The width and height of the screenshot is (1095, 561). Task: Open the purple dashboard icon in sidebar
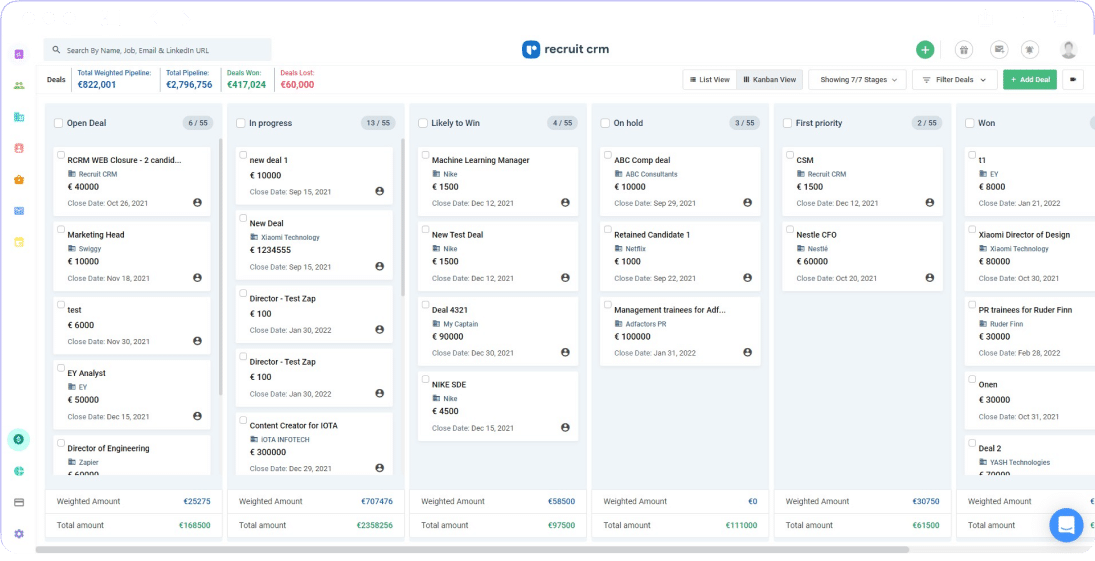[x=19, y=54]
